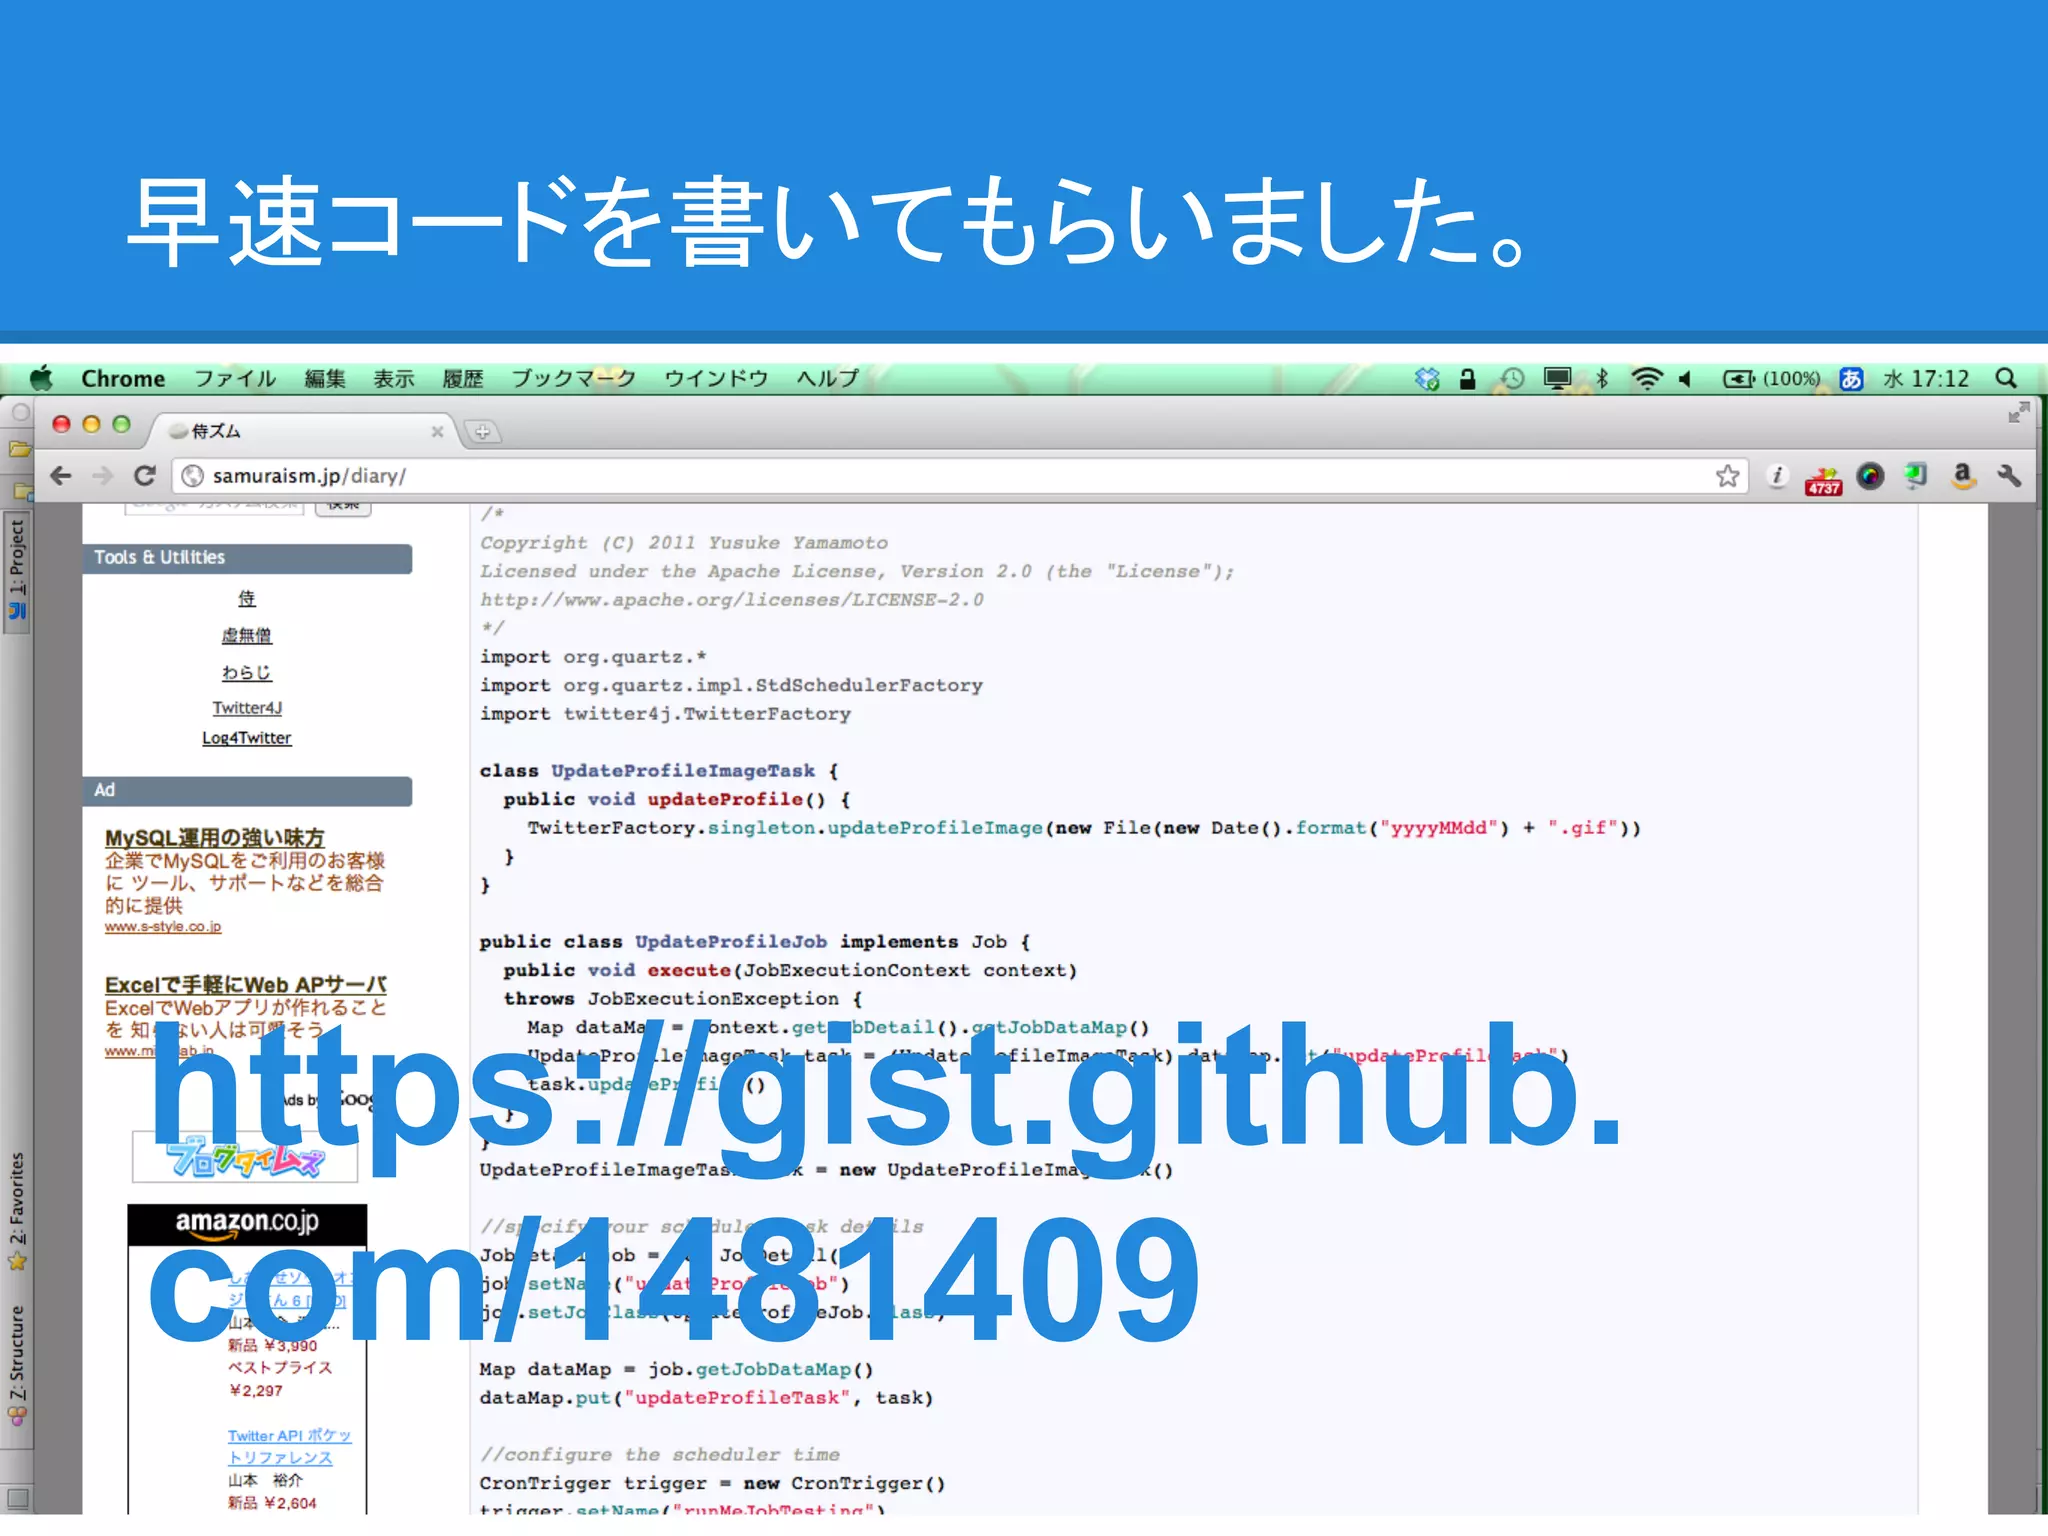Click the Dropbox menu bar icon

coord(1427,378)
